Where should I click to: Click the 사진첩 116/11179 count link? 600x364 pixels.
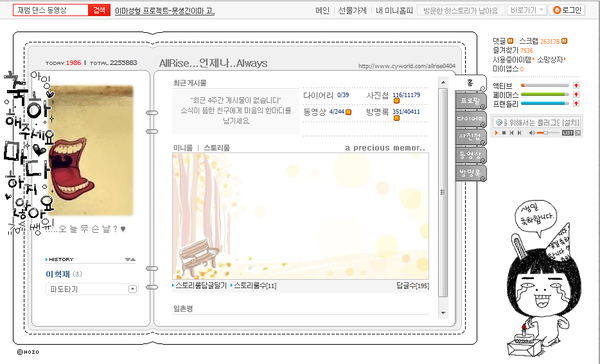(x=406, y=95)
